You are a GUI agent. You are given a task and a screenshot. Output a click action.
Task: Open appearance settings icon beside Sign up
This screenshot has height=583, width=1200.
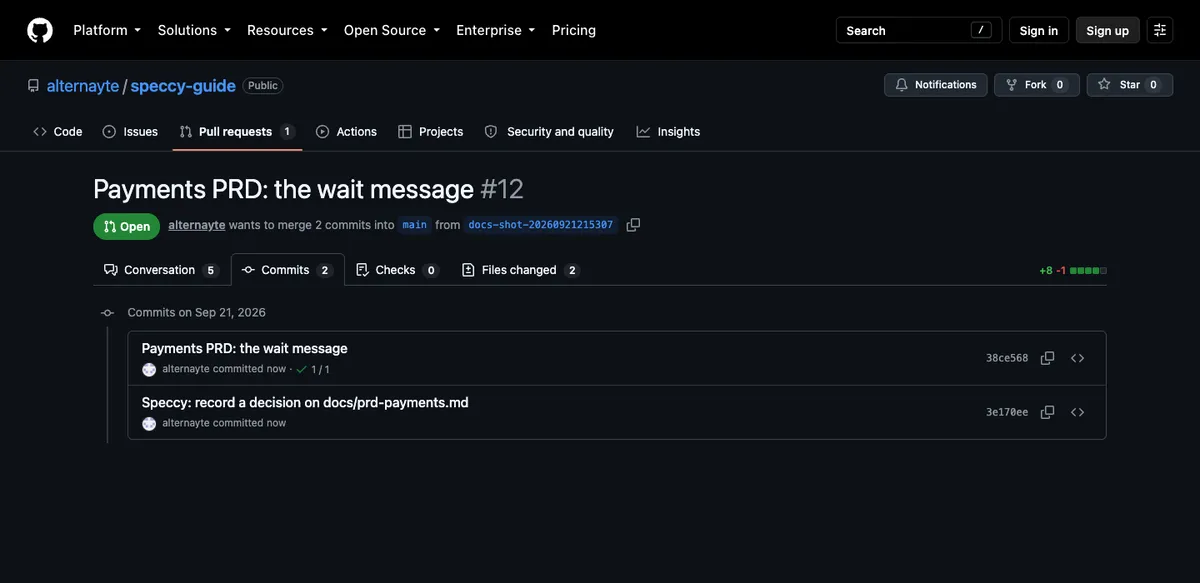(1160, 30)
